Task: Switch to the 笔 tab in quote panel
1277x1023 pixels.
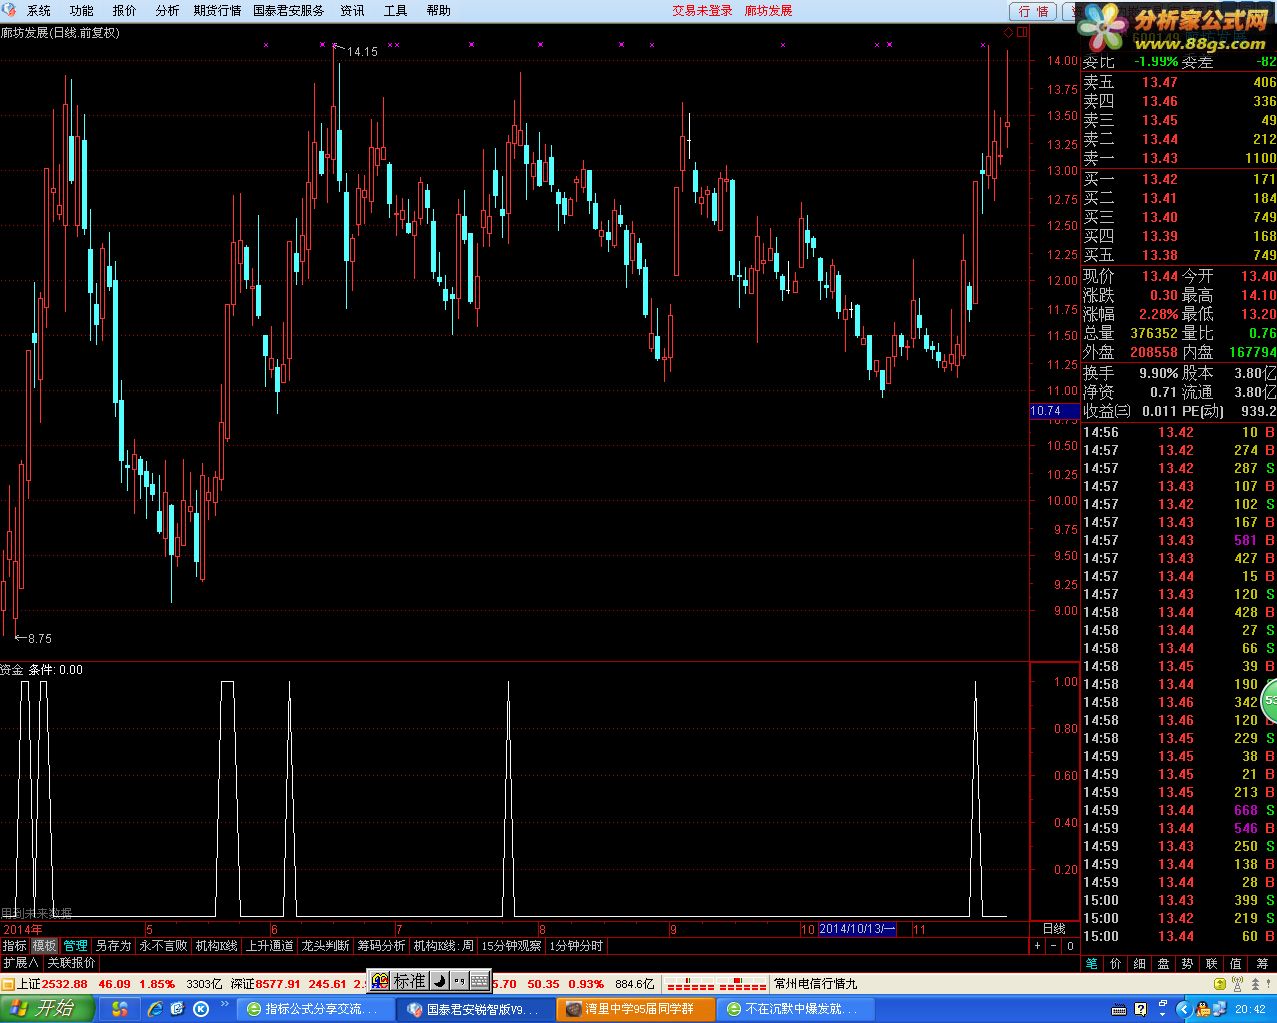Action: click(x=1092, y=963)
